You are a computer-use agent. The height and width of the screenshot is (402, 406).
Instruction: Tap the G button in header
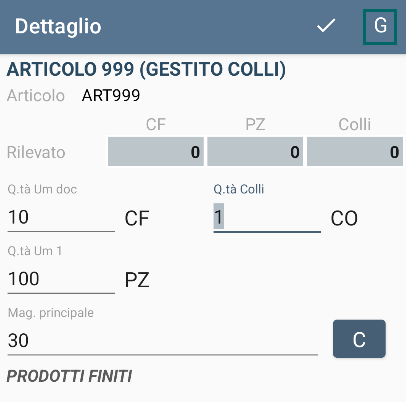coord(380,27)
